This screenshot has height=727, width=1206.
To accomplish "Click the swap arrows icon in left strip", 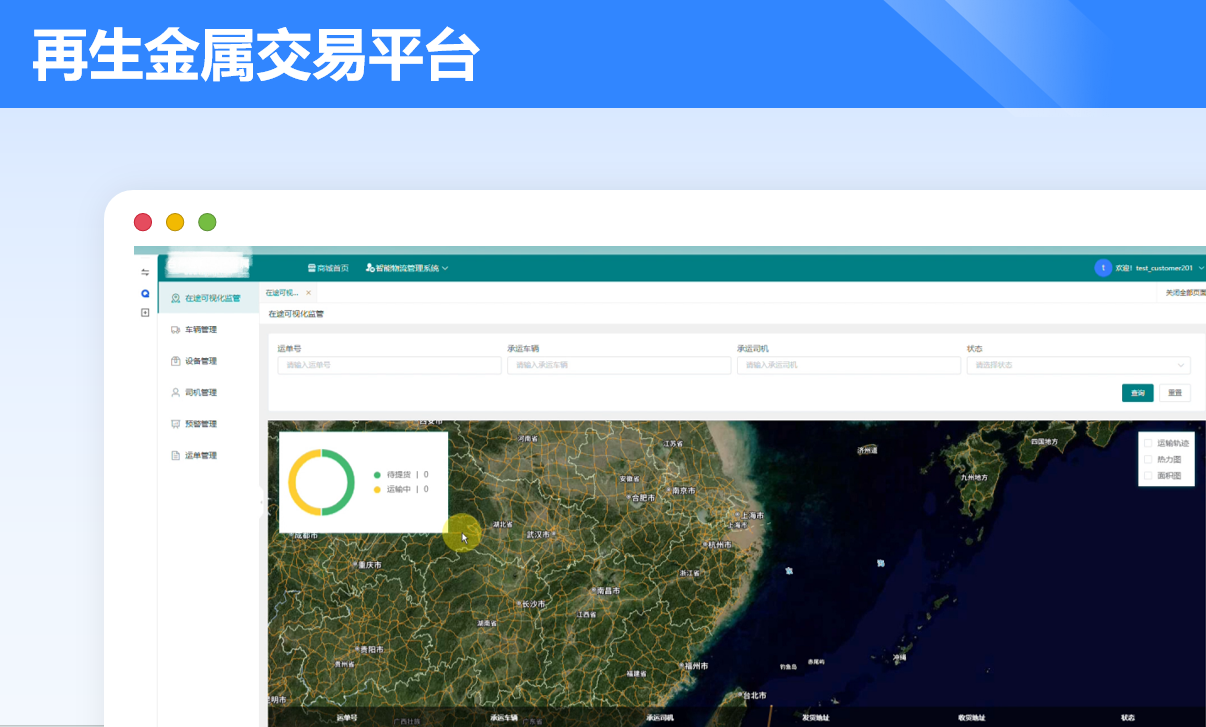I will (x=145, y=272).
